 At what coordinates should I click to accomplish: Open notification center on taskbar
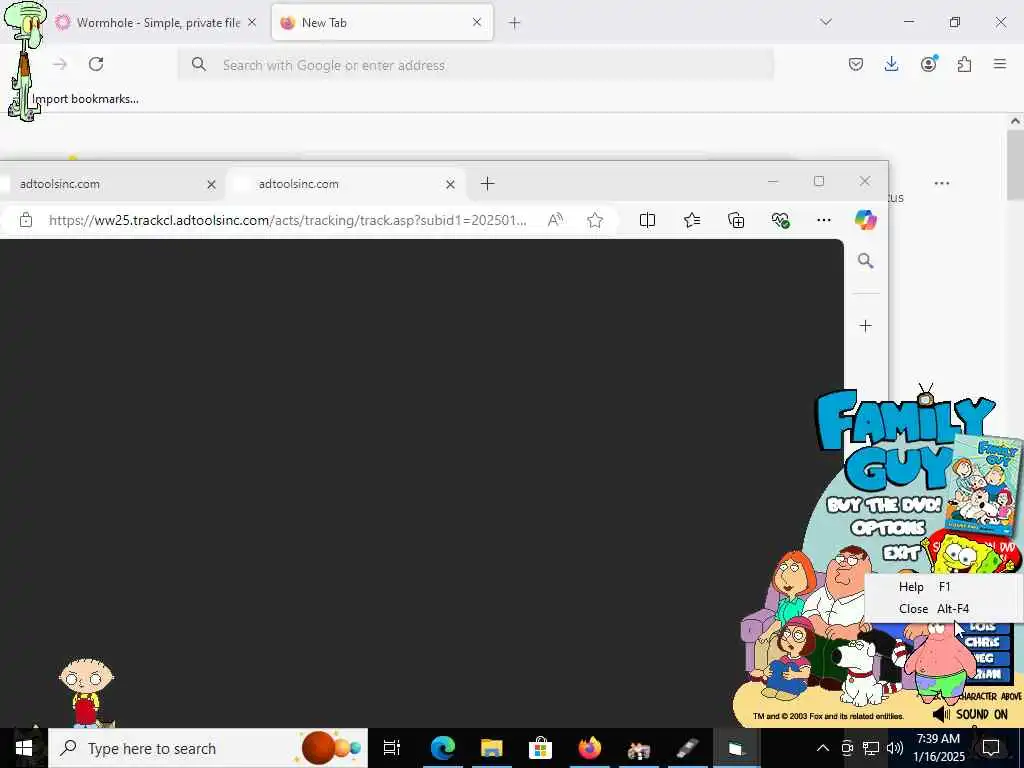tap(991, 748)
